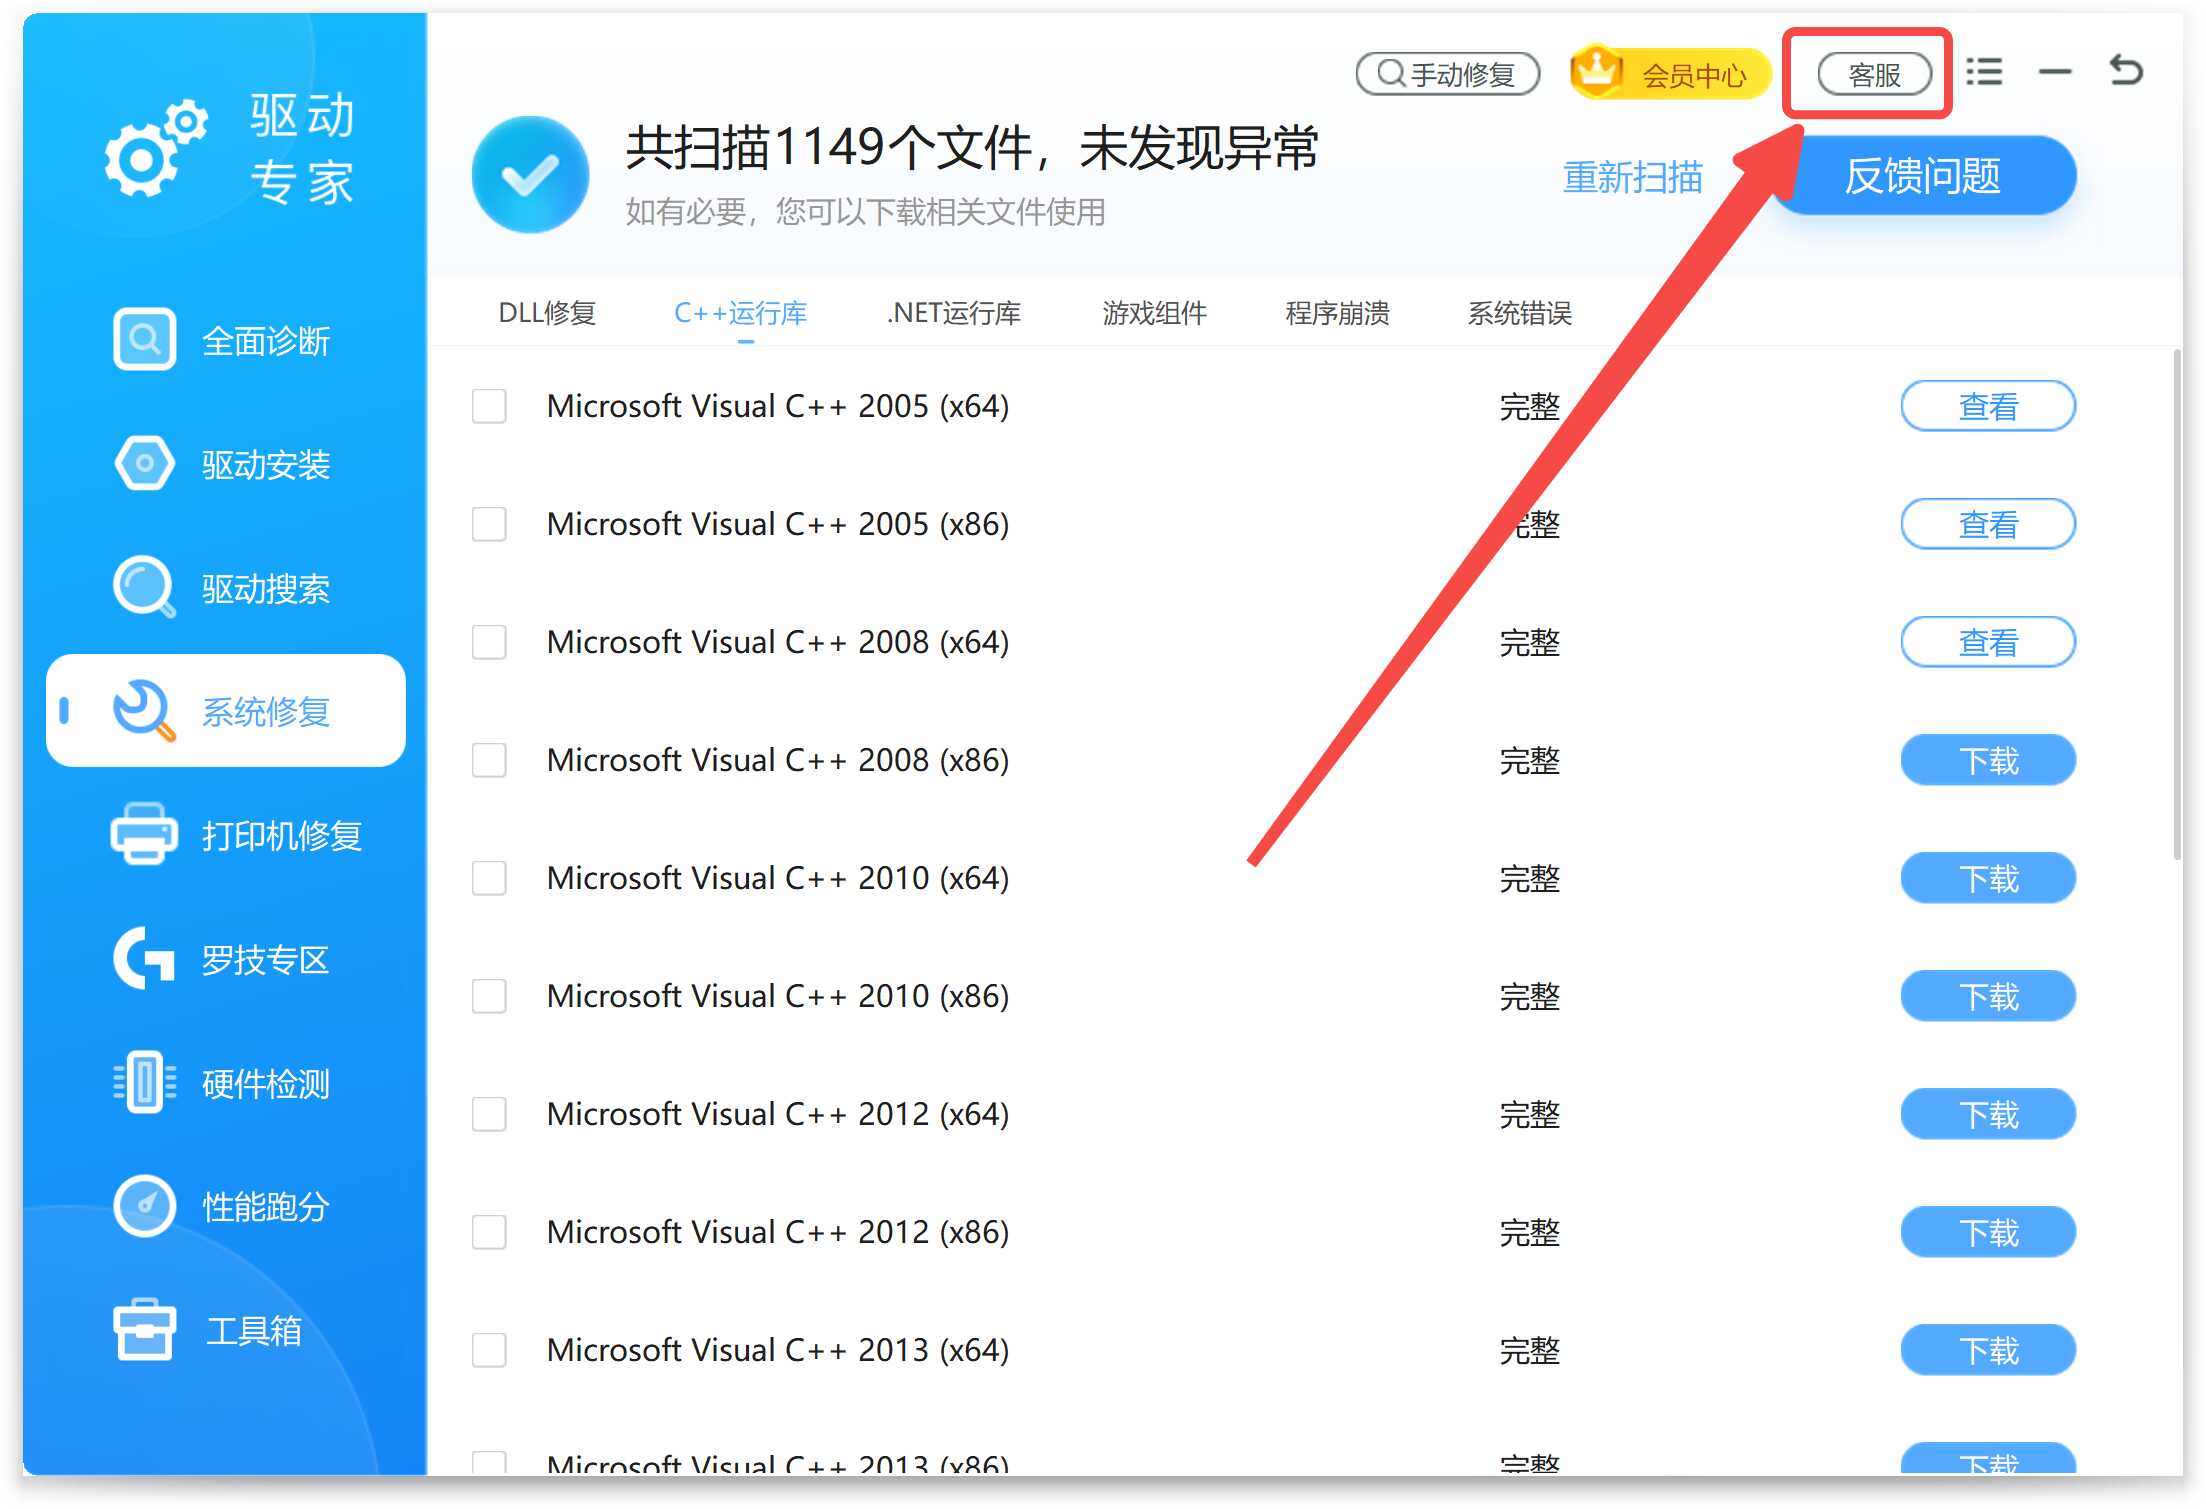Click the 反馈问题 button
The height and width of the screenshot is (1509, 2206).
(x=1923, y=176)
